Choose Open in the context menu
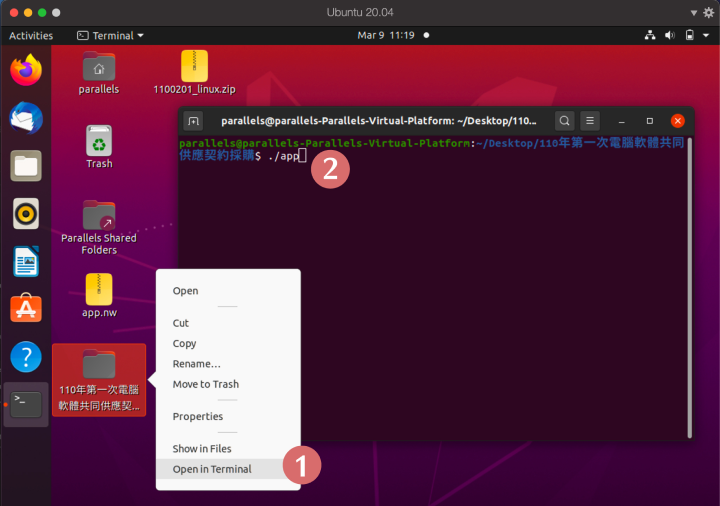The width and height of the screenshot is (720, 506). [x=228, y=291]
